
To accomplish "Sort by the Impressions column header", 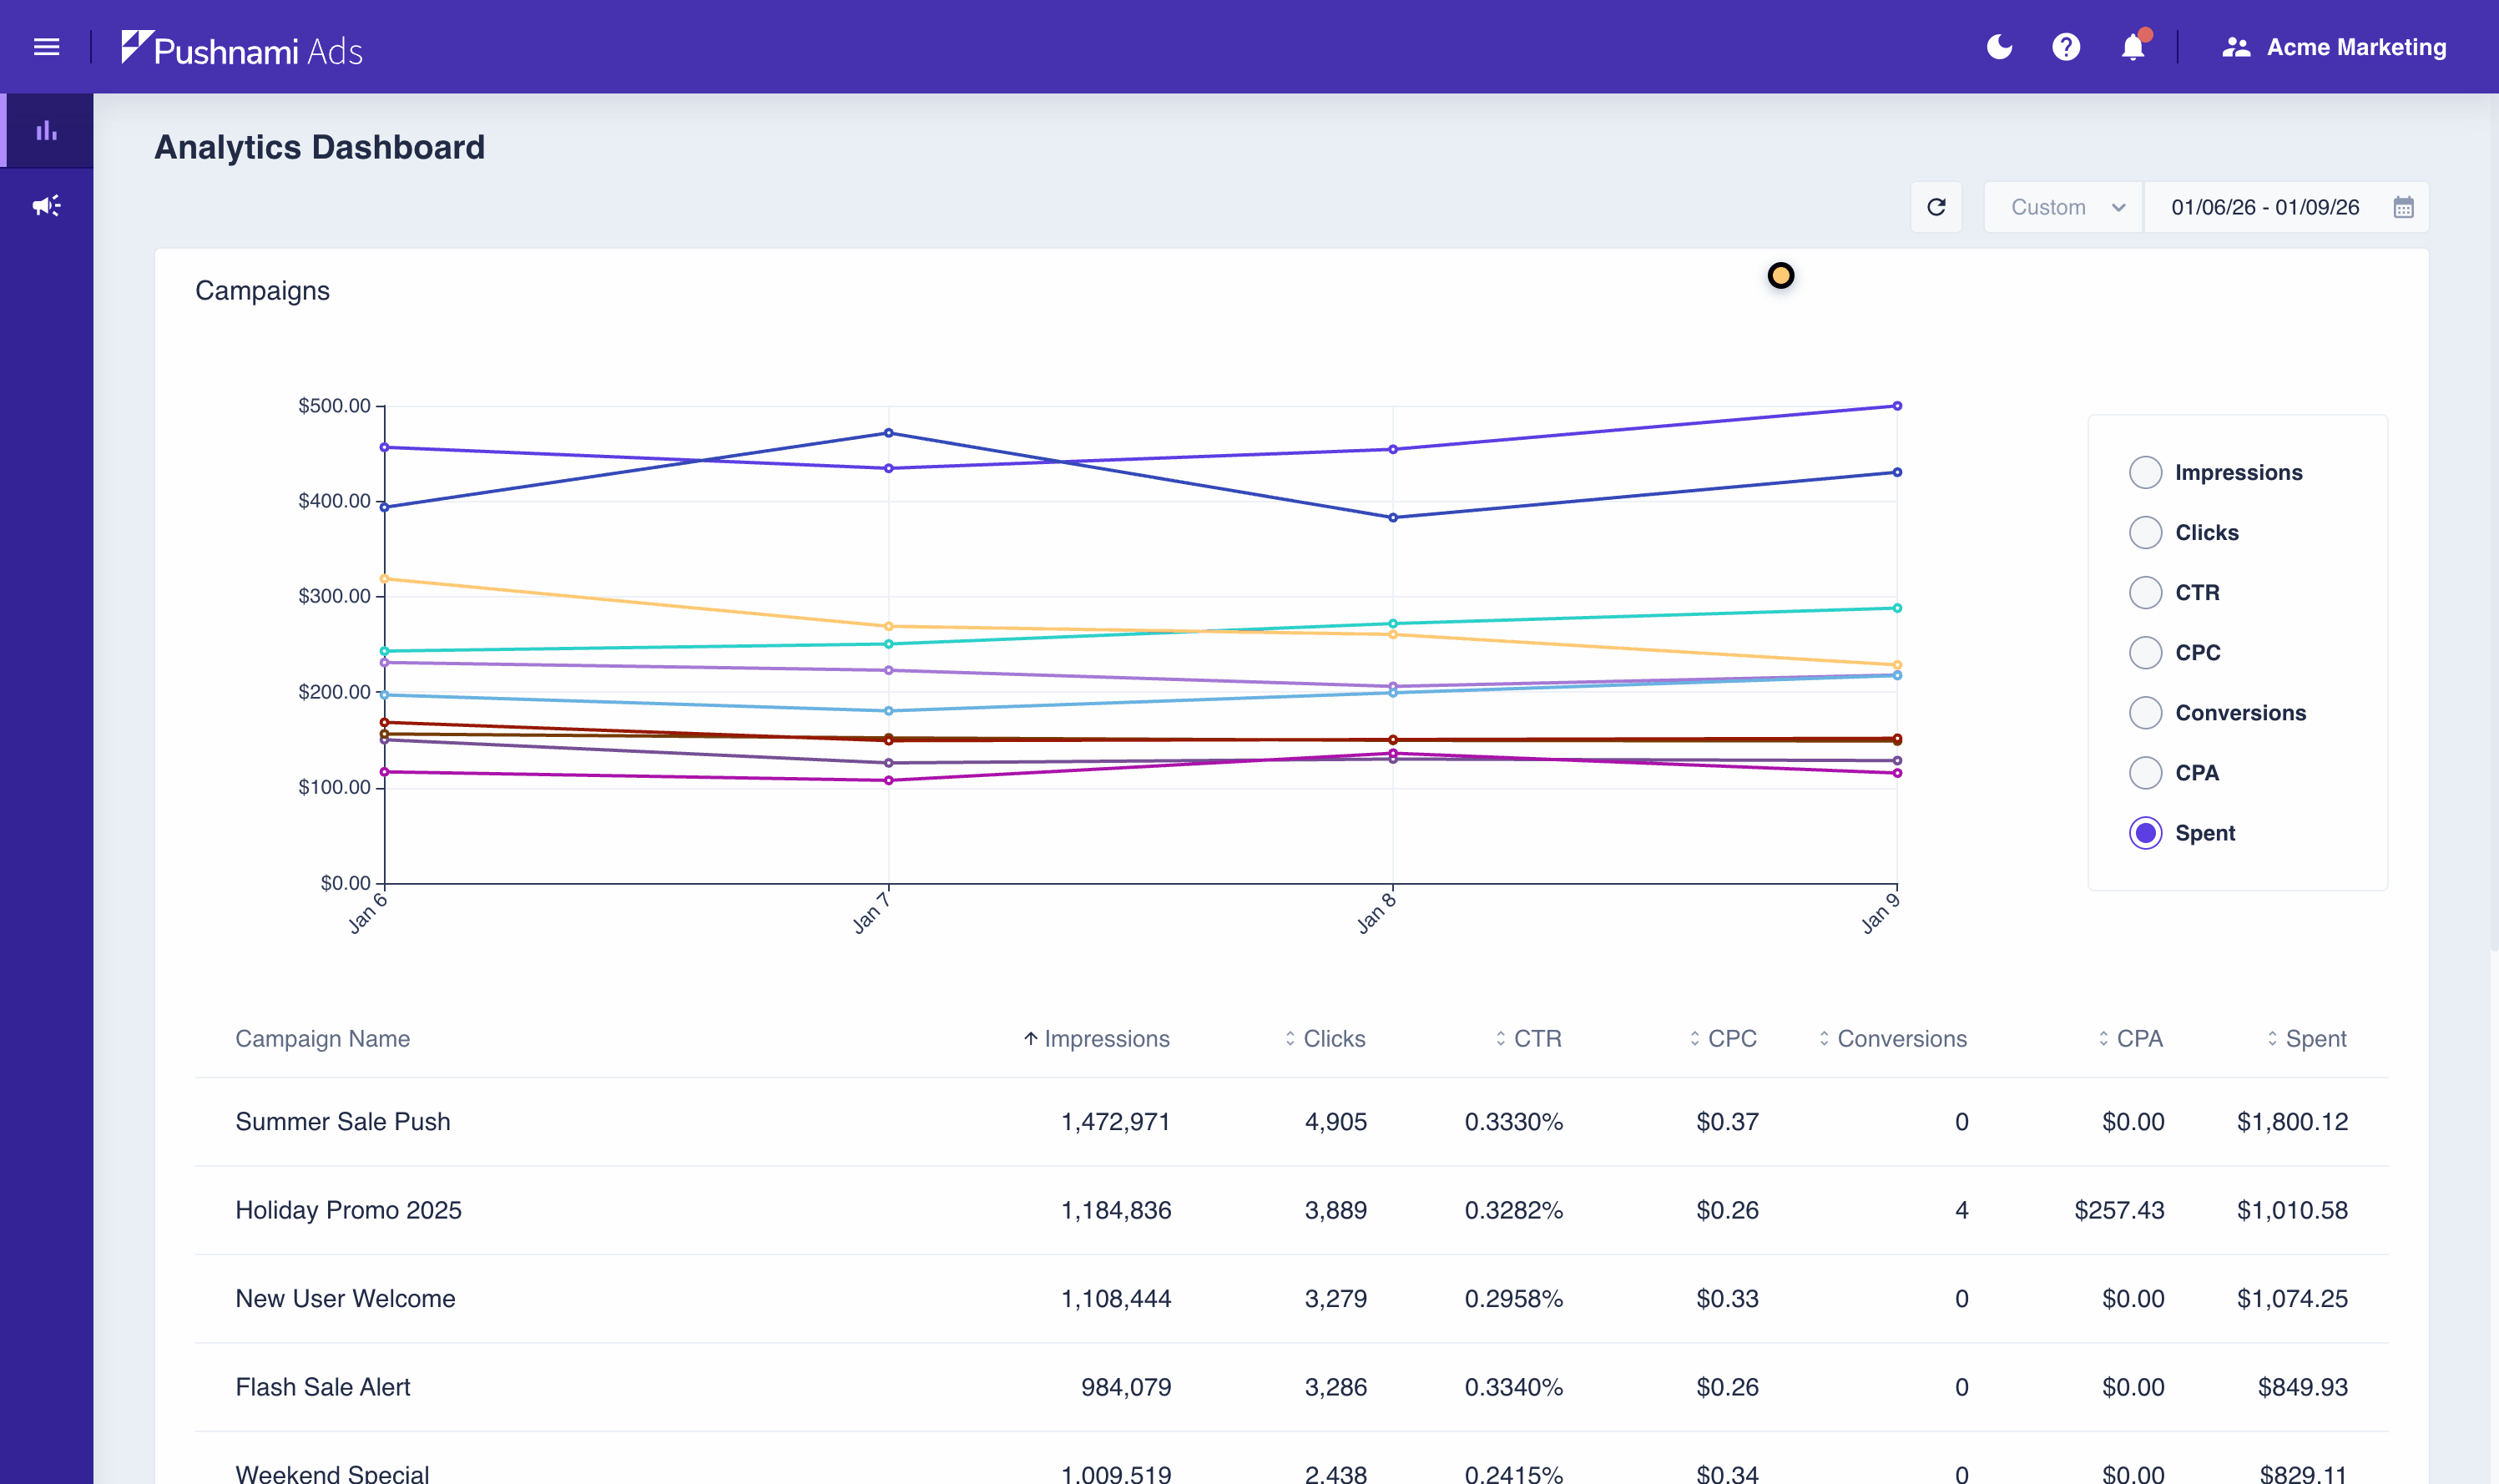I will (1096, 1038).
